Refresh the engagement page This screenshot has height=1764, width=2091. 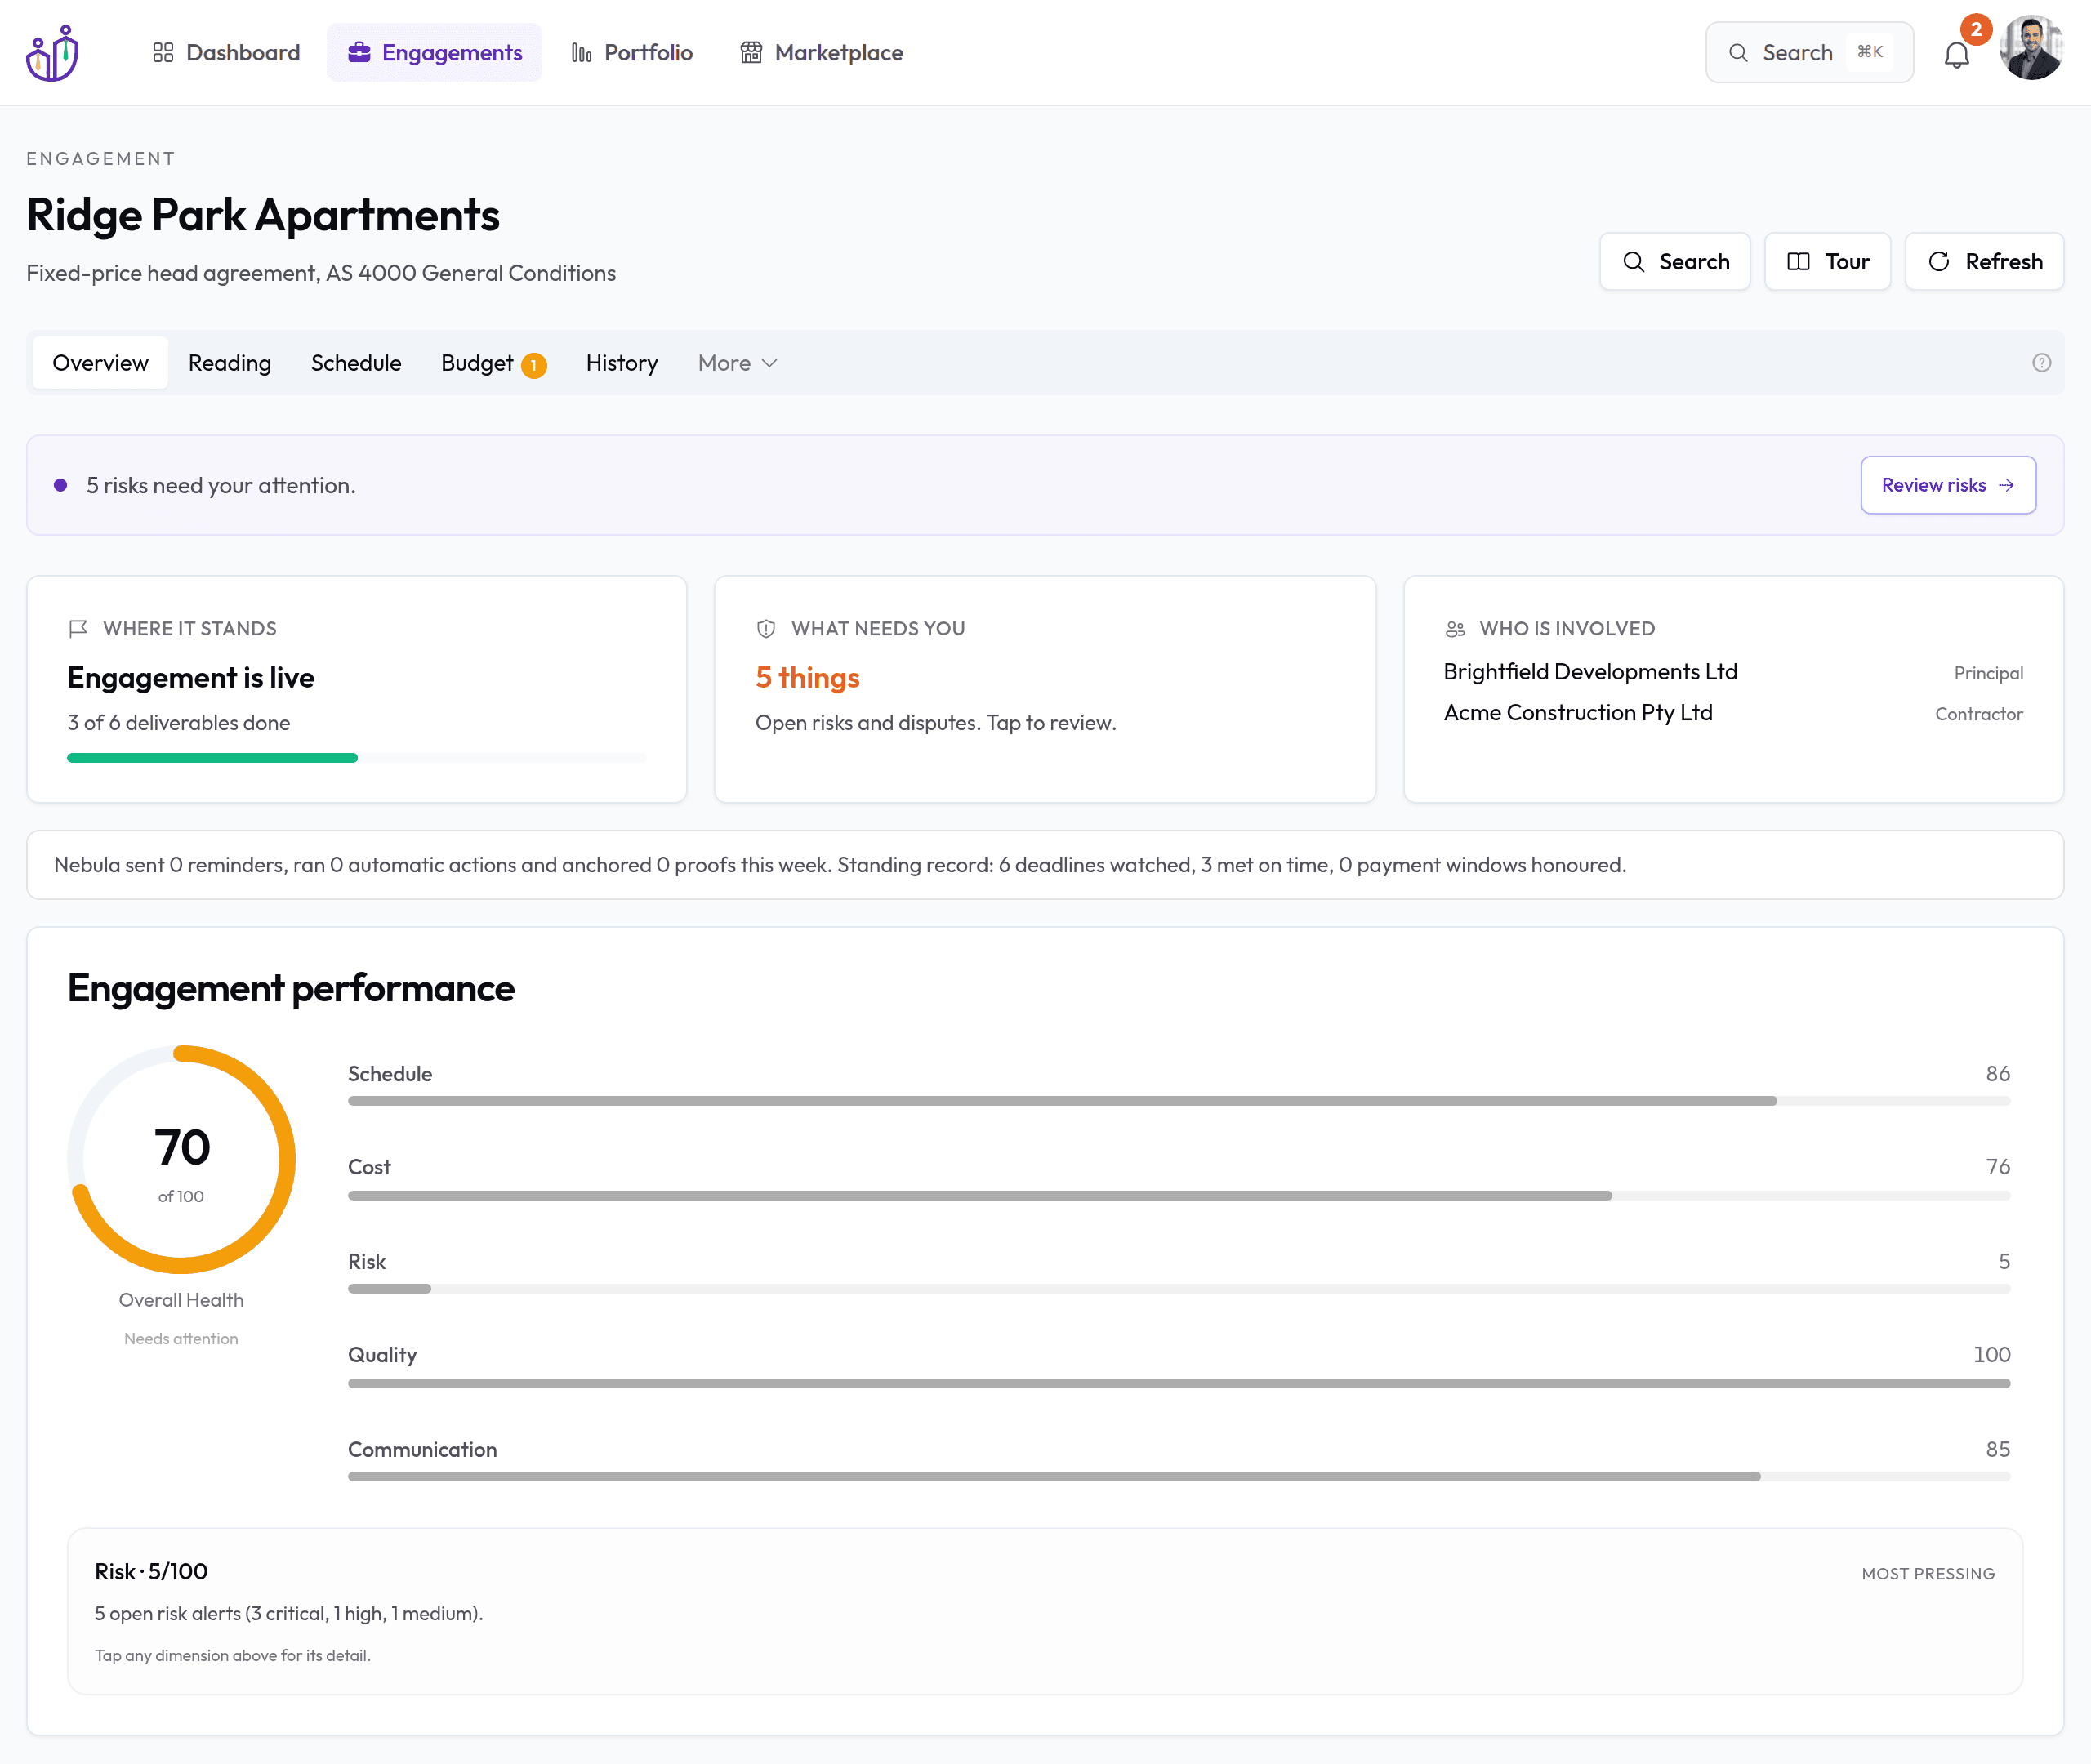[1984, 261]
